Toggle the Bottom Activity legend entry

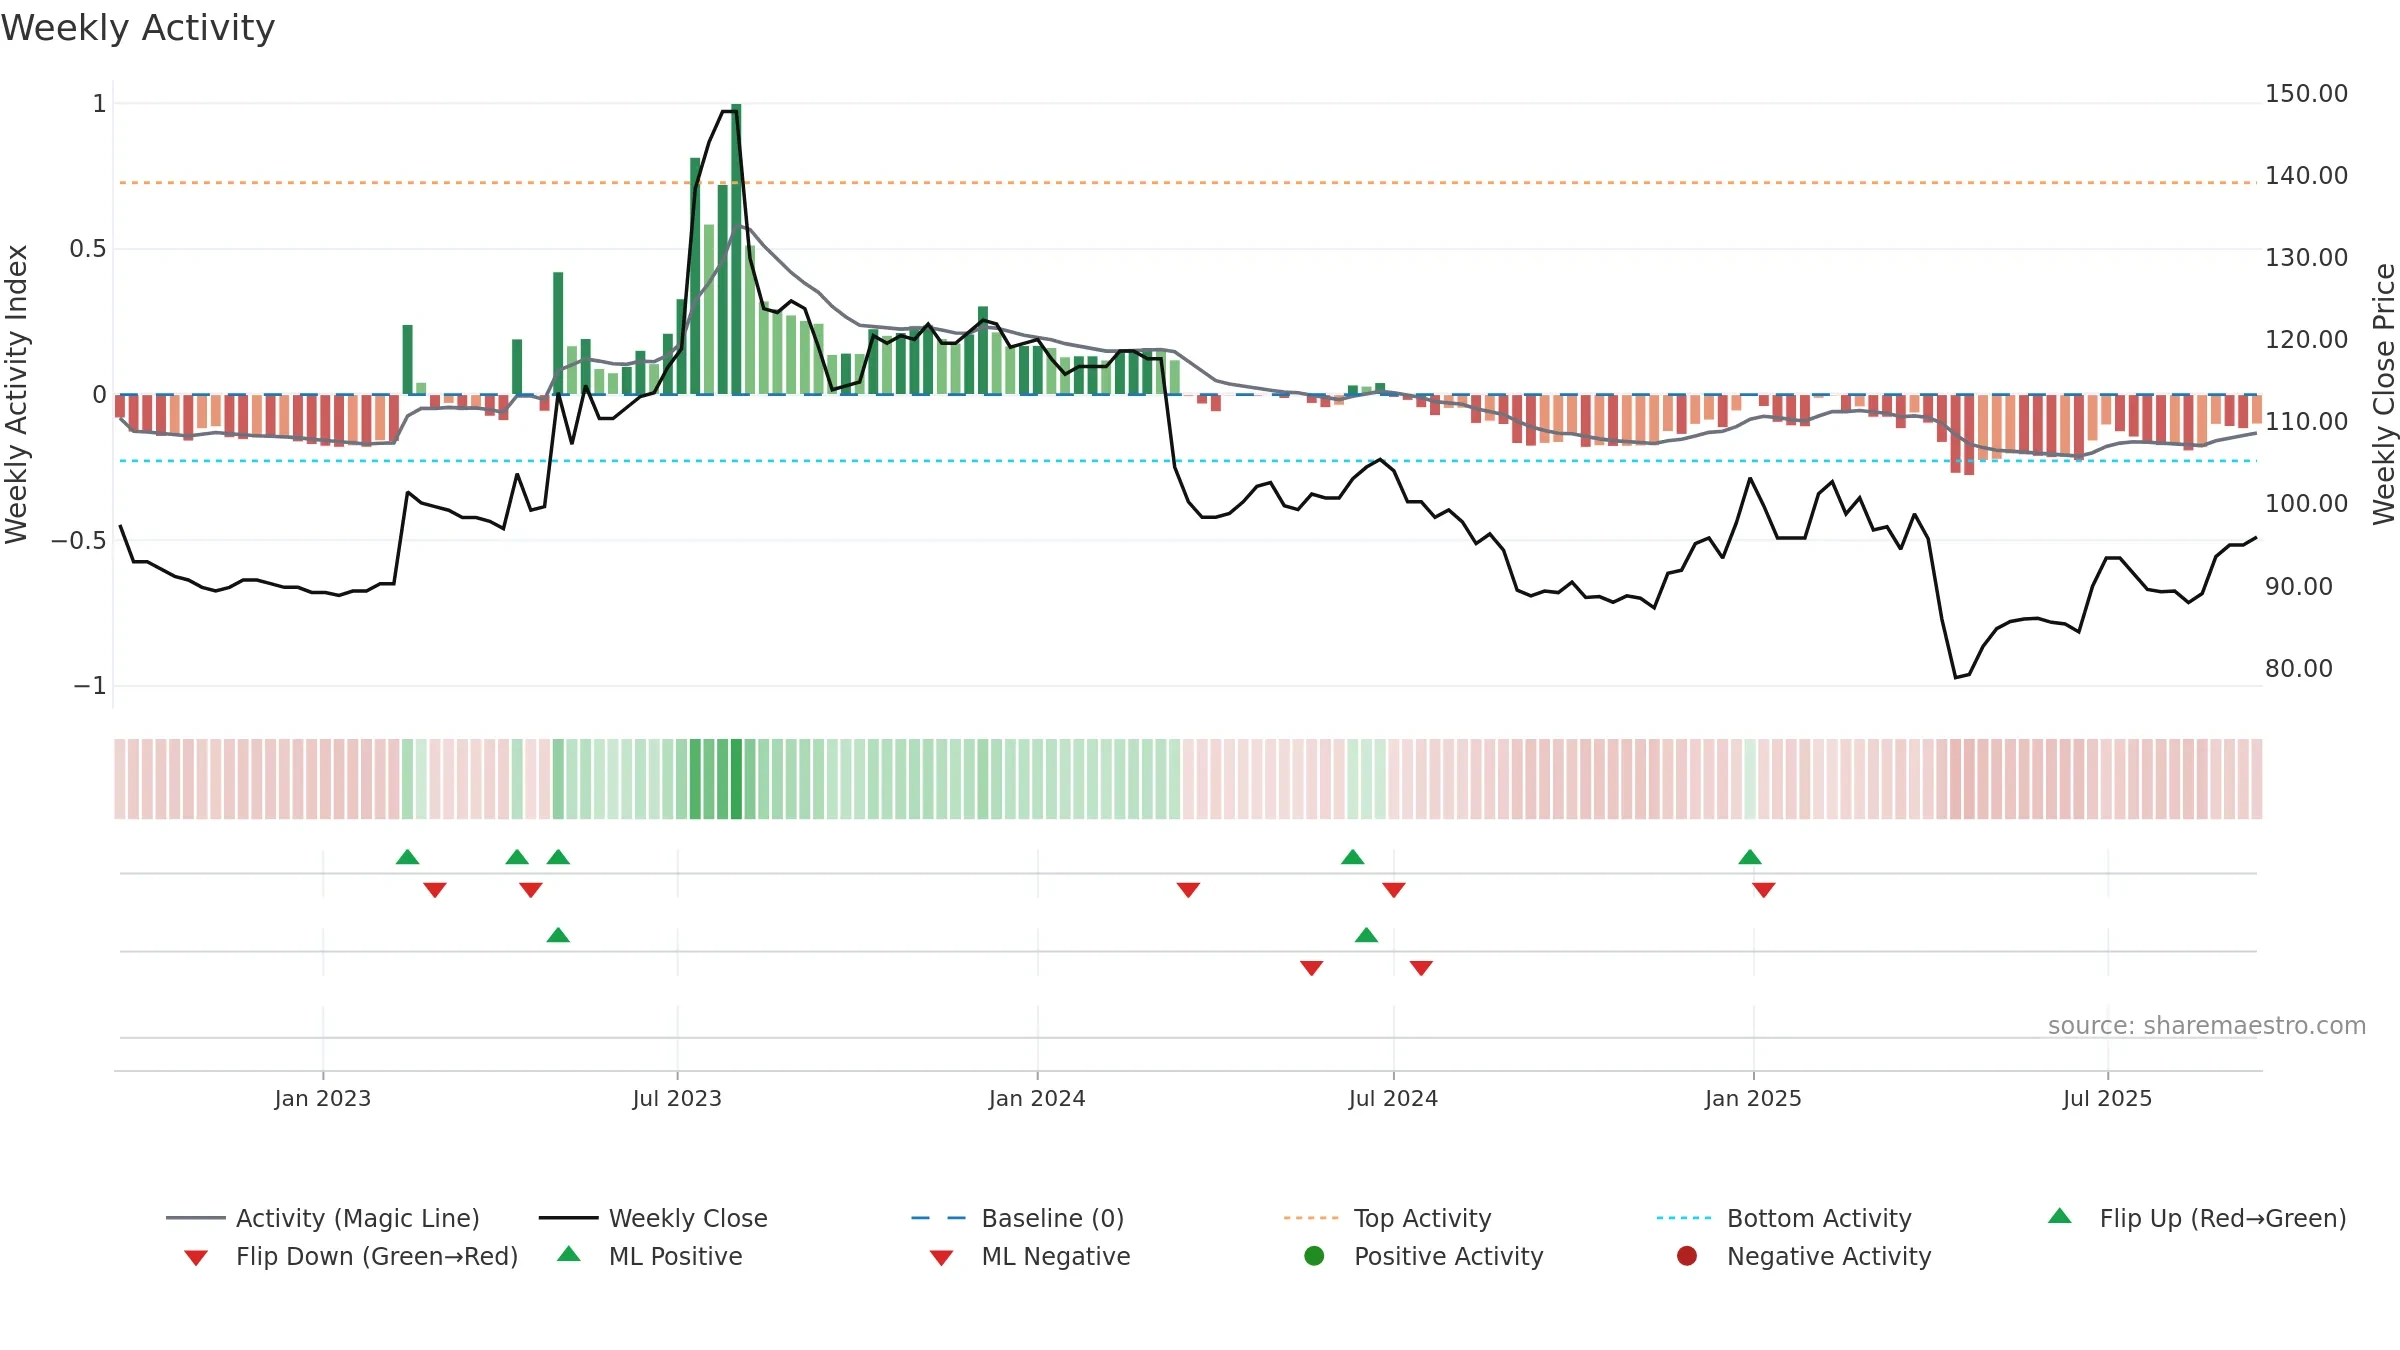(x=1783, y=1218)
